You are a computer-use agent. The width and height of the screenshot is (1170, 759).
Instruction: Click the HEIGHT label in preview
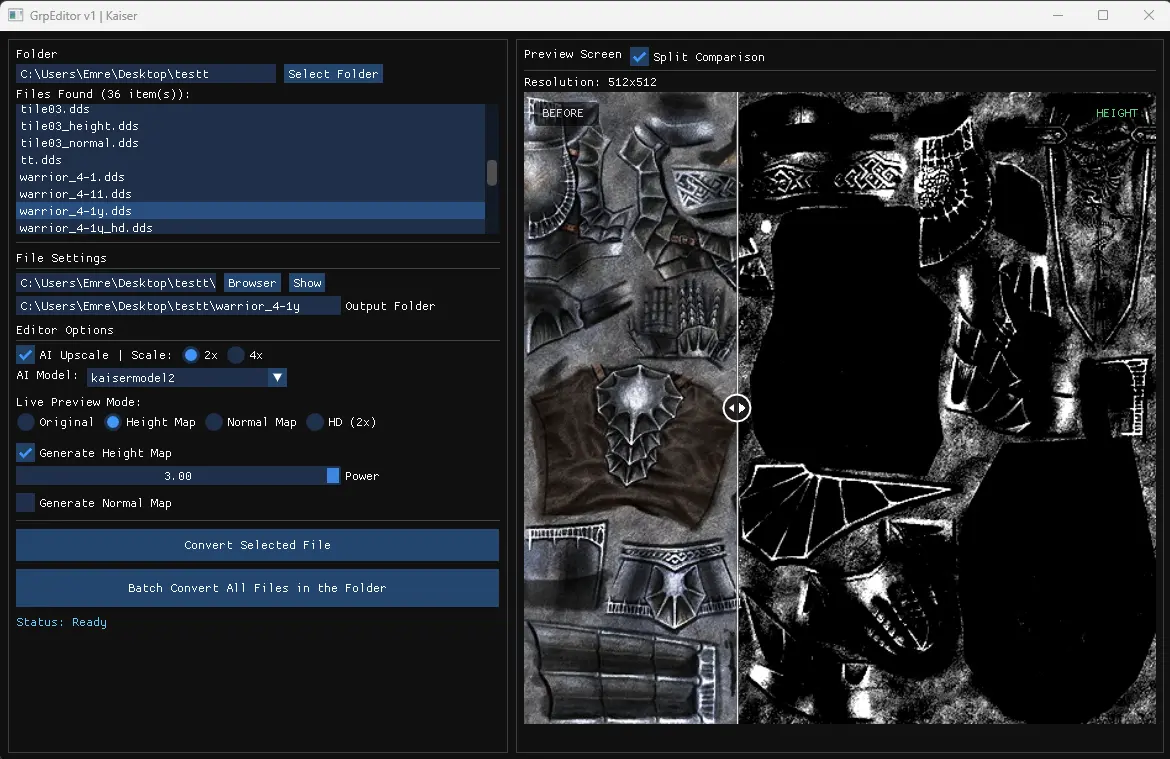point(1116,113)
